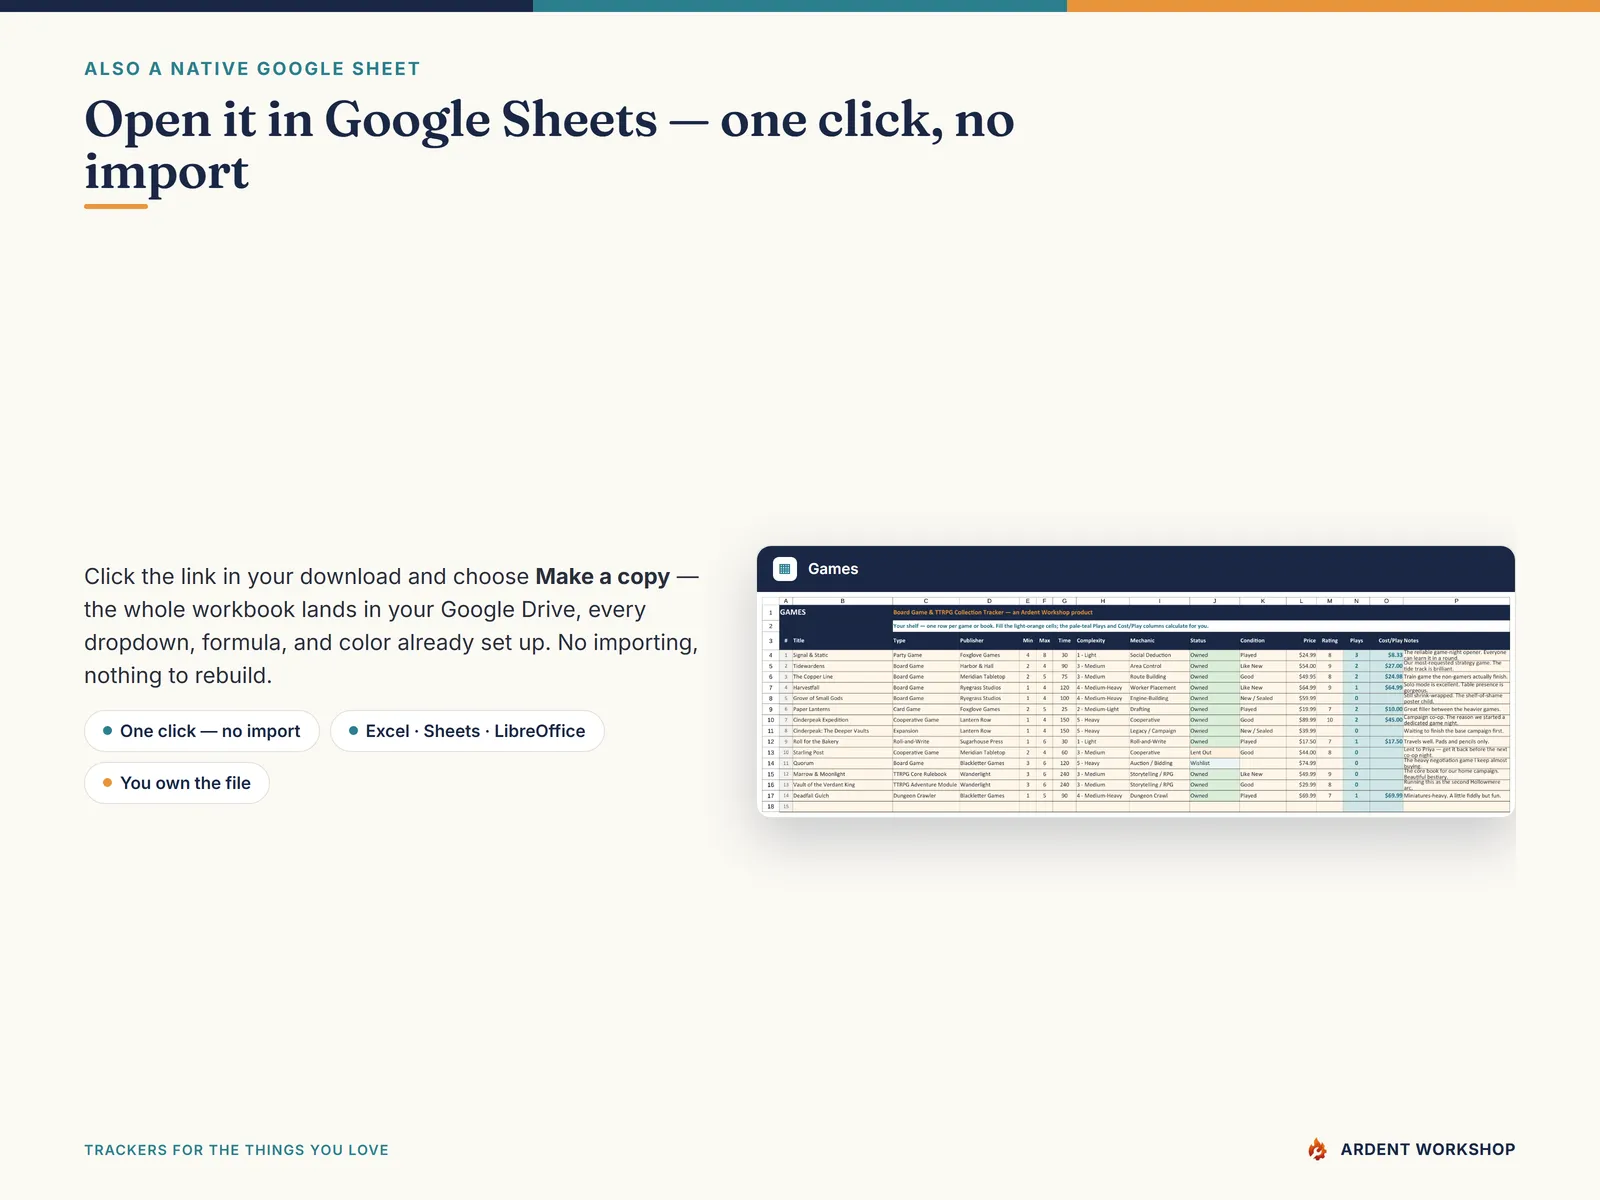
Task: Click the bold "Make a copy" text
Action: coord(602,577)
